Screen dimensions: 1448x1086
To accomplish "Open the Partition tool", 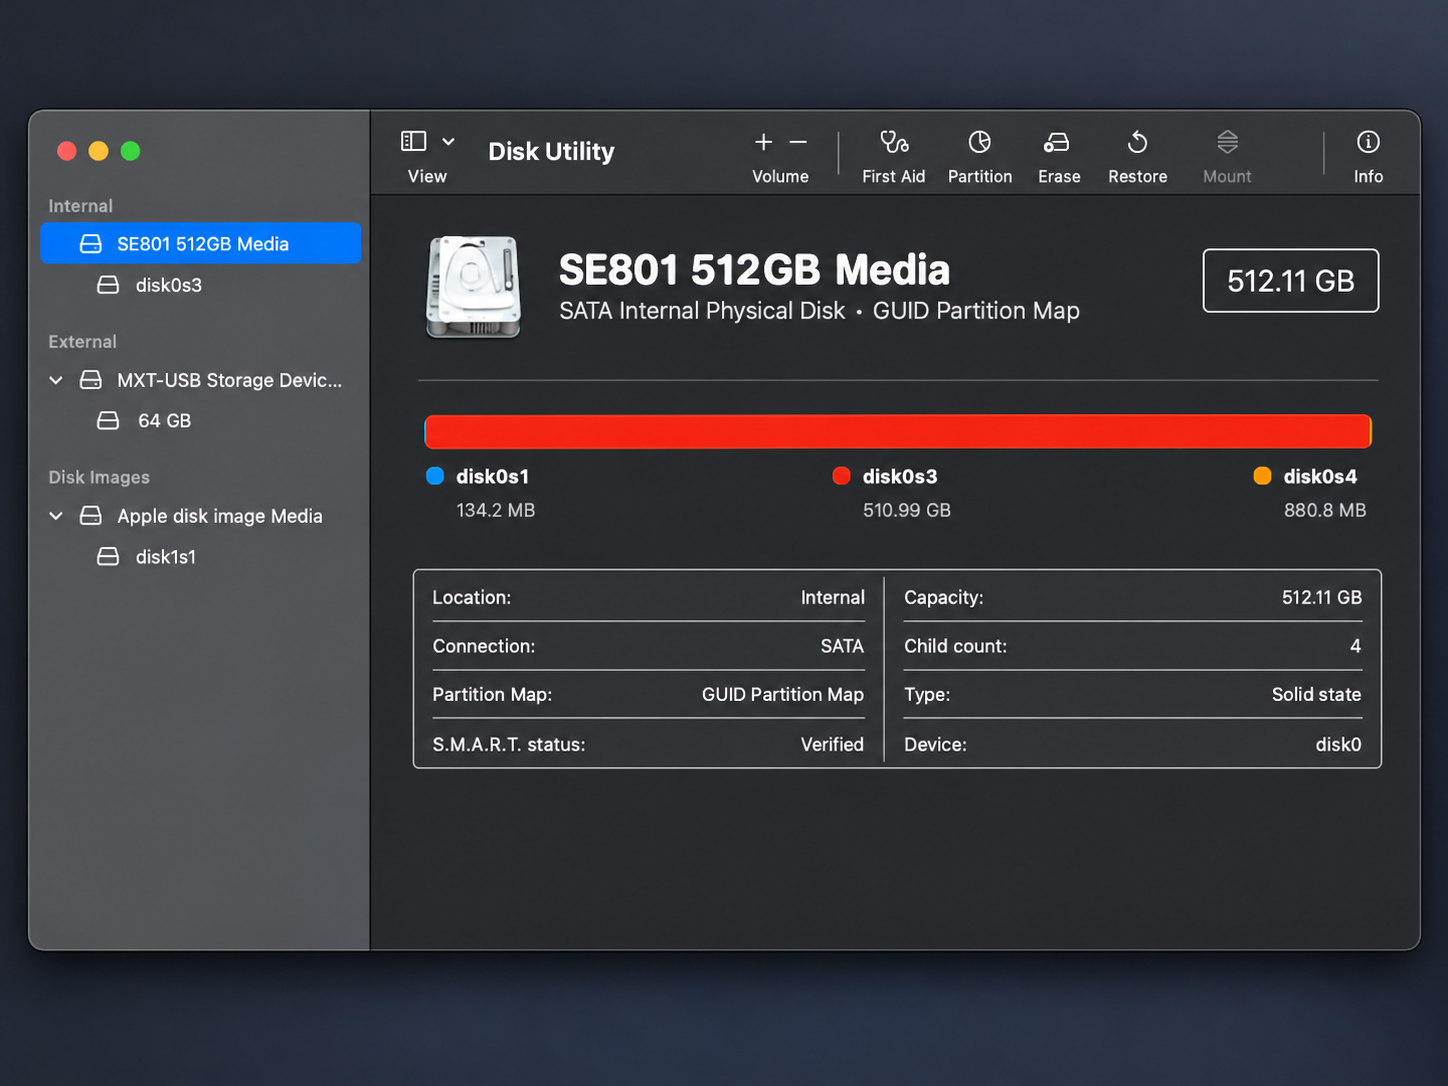I will click(979, 143).
